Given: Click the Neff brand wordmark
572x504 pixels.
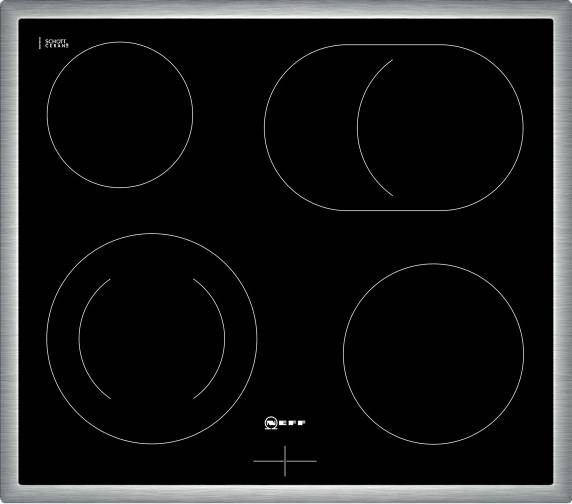Looking at the screenshot, I should pyautogui.click(x=292, y=423).
